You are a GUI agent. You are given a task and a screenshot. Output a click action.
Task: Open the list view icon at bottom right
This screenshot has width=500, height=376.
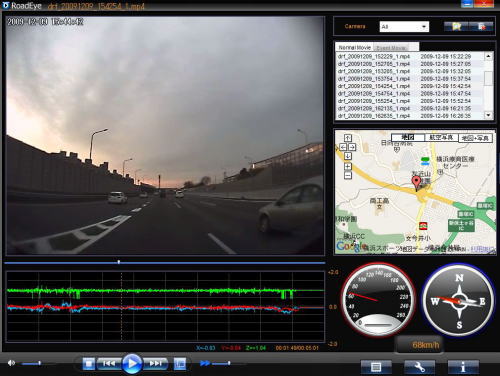click(x=376, y=367)
